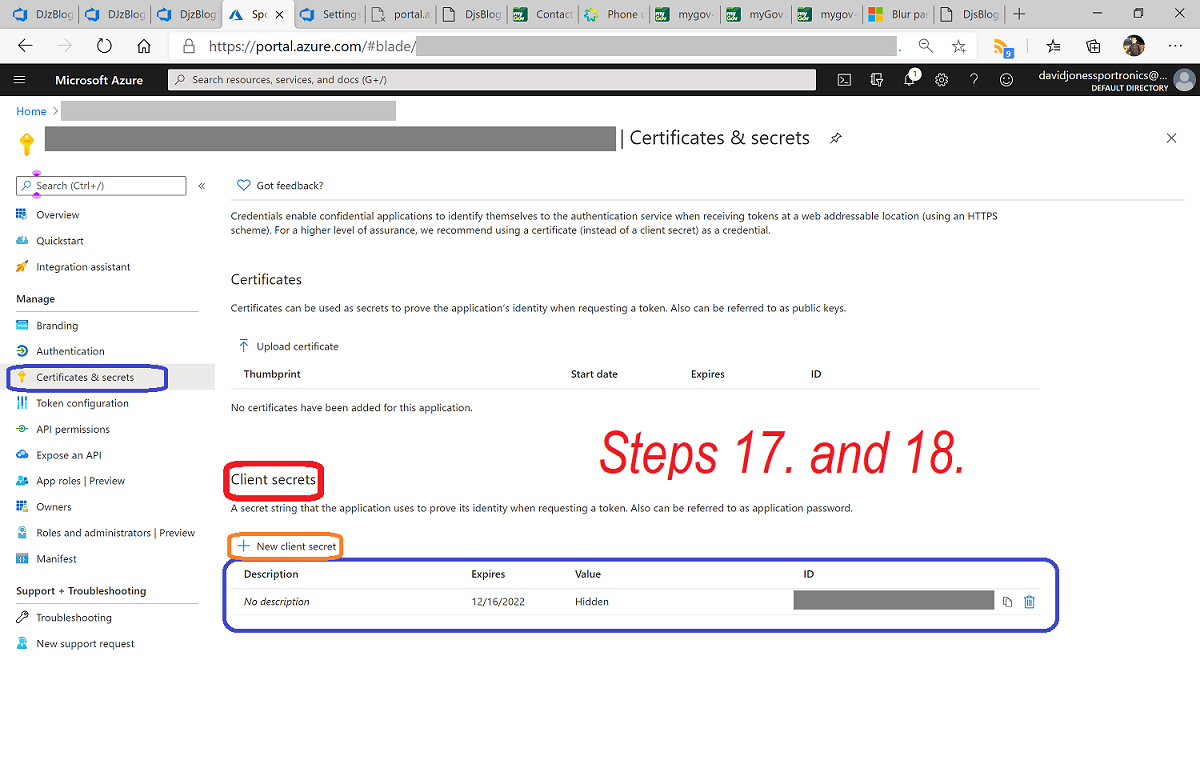This screenshot has height=764, width=1200.
Task: Click Got feedback? link
Action: pyautogui.click(x=280, y=185)
